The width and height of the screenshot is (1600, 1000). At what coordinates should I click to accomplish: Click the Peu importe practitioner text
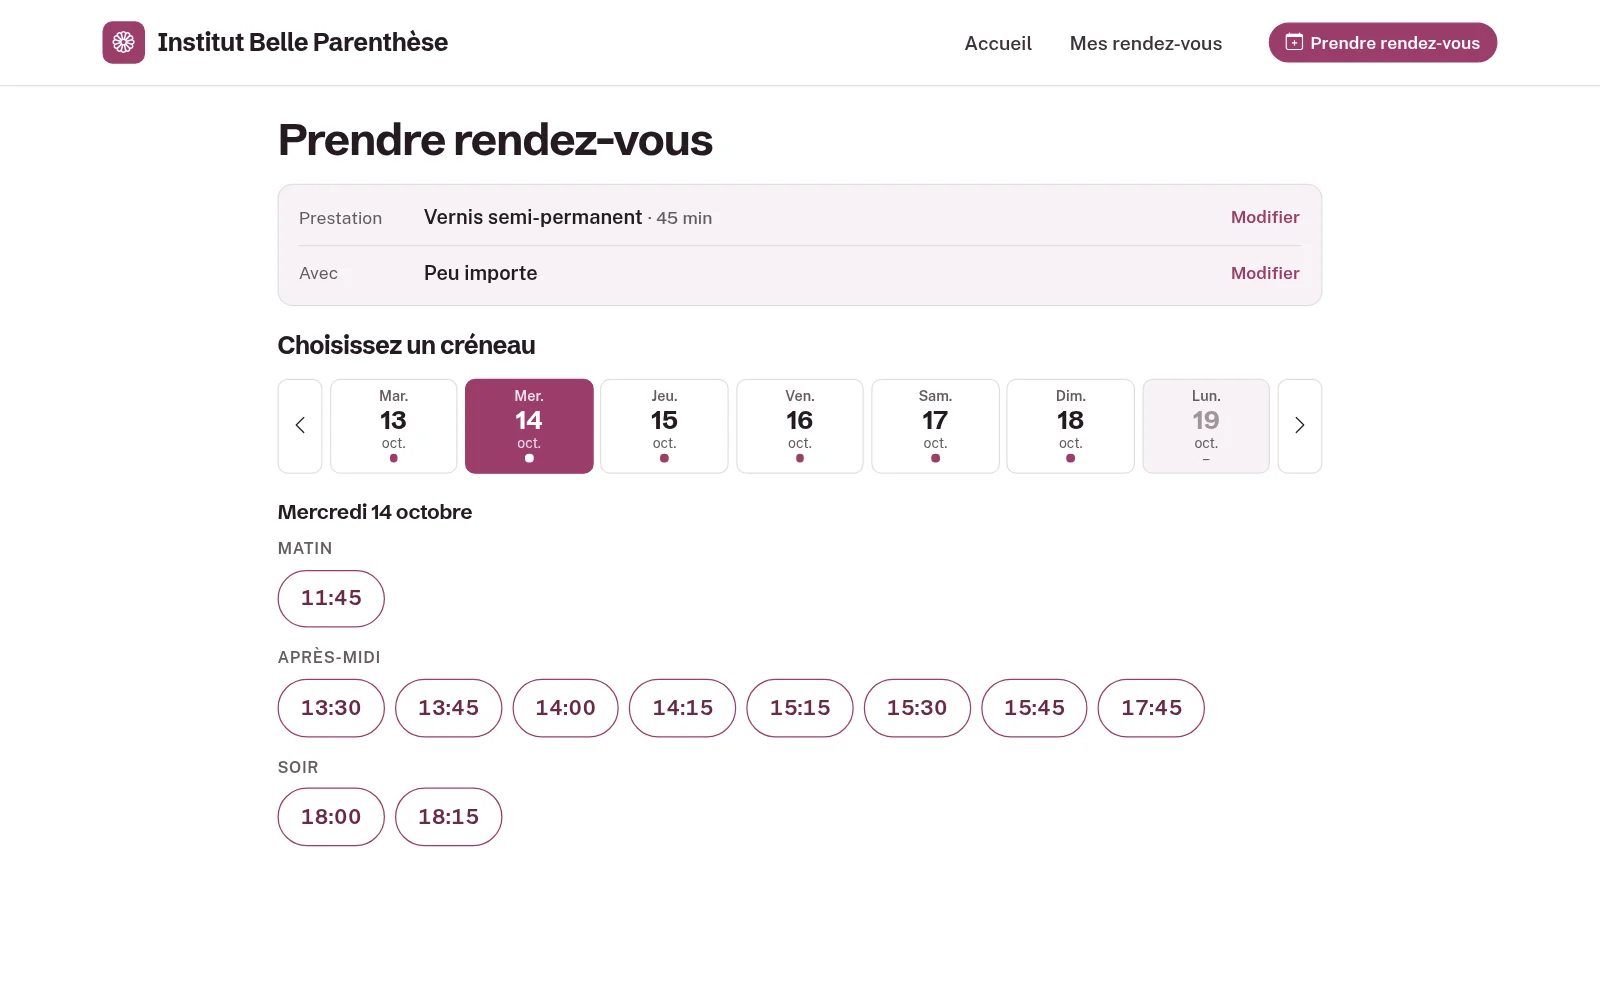pos(480,273)
